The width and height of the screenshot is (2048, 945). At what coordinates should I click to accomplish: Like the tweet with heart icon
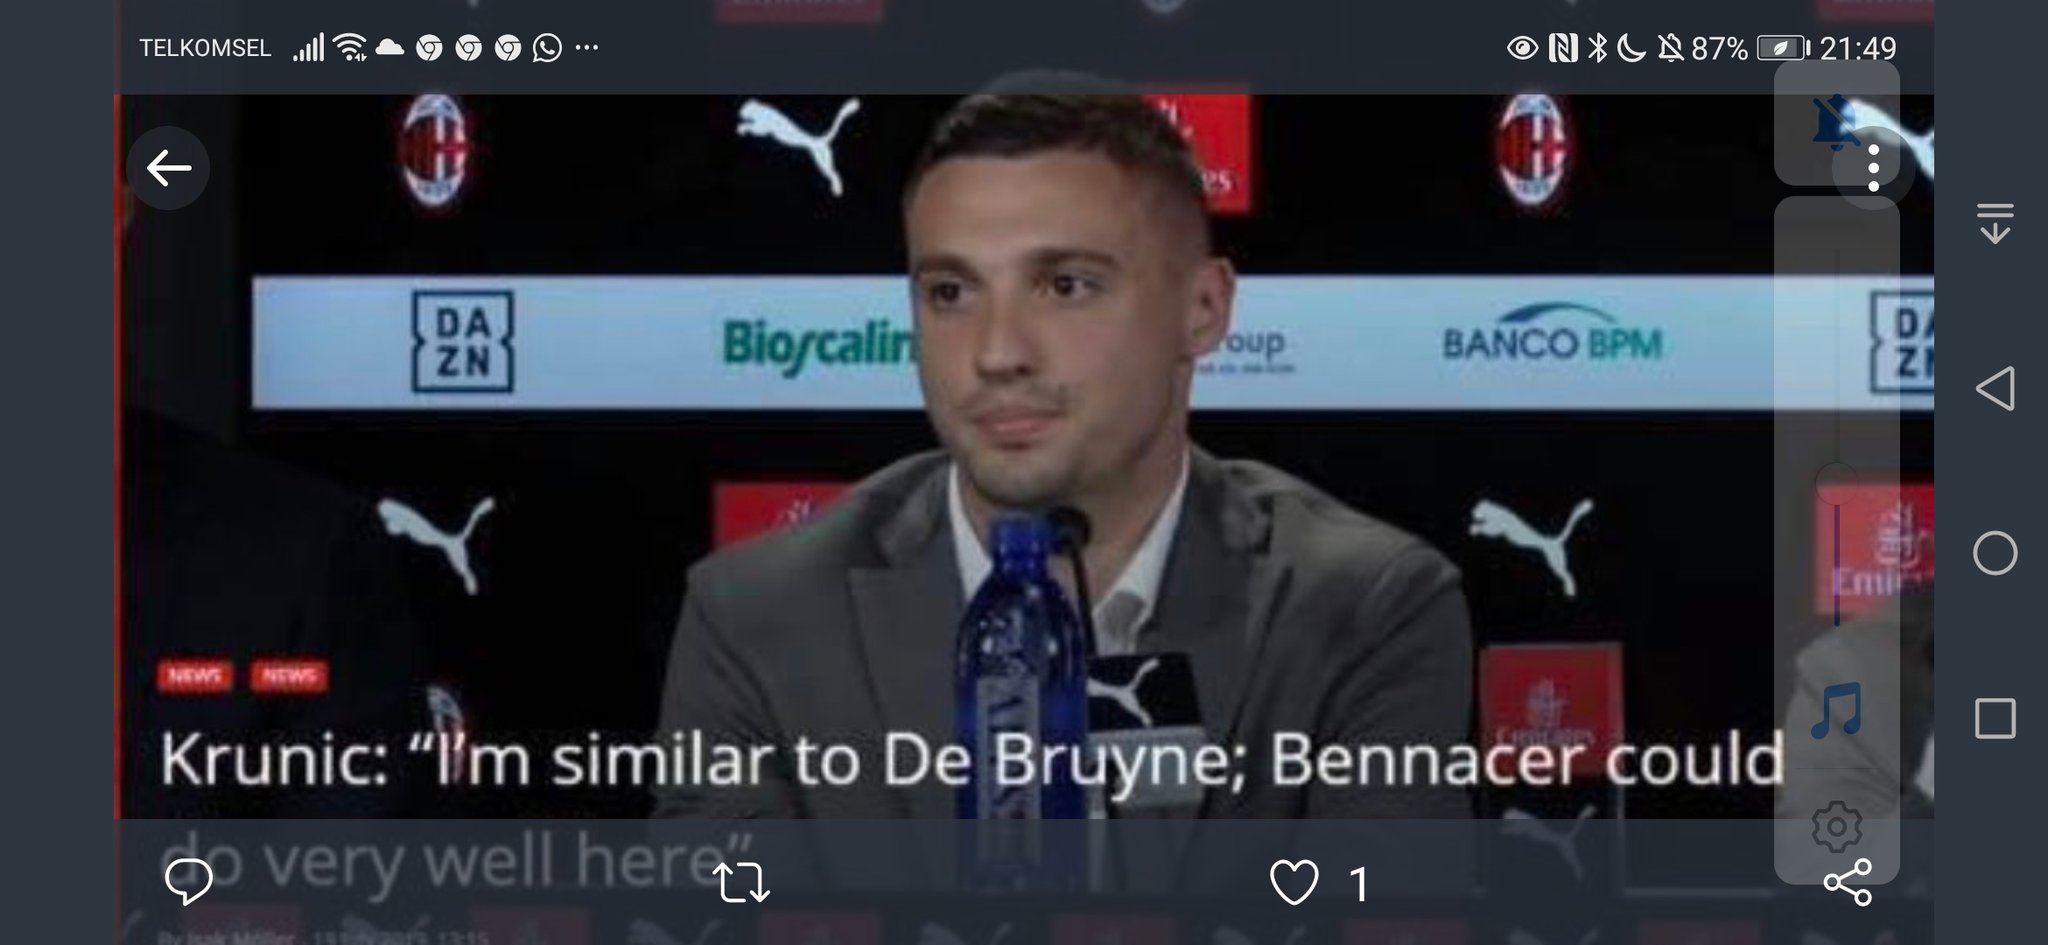point(1293,883)
